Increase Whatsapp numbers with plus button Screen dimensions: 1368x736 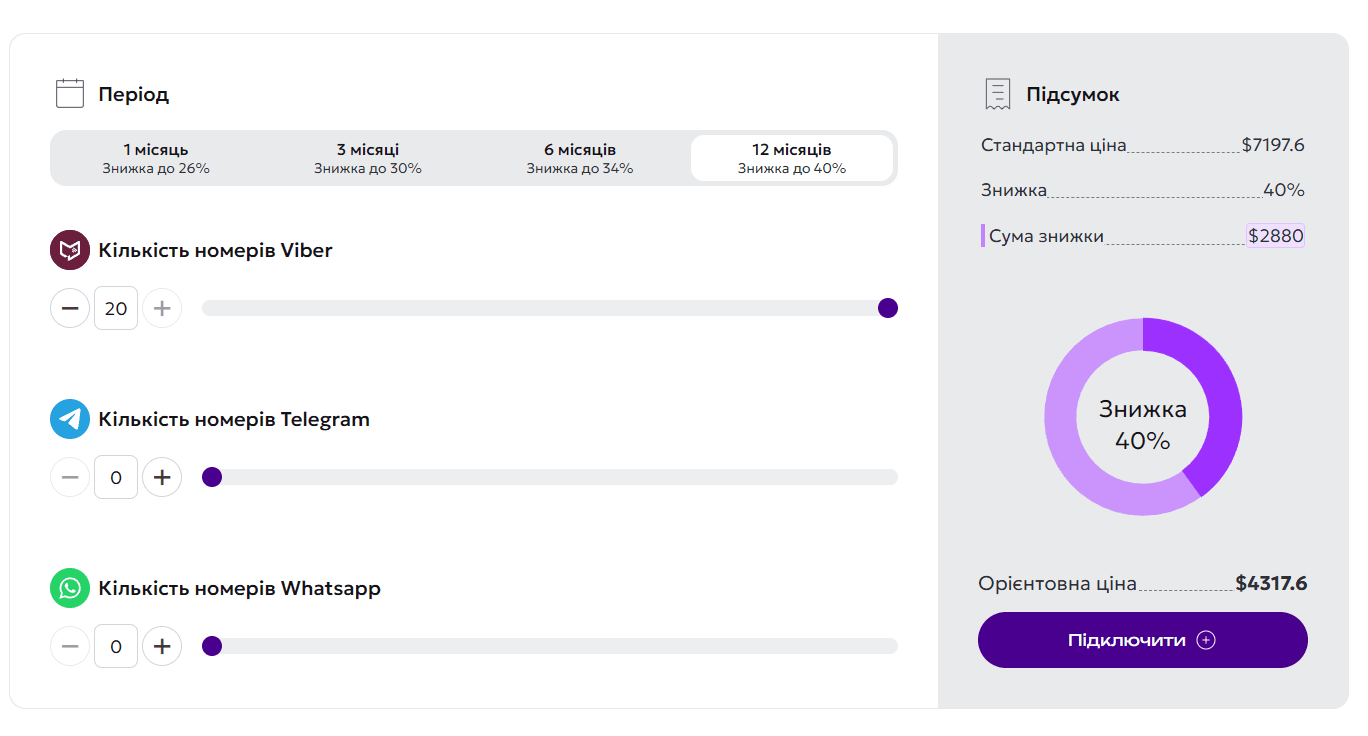[162, 646]
